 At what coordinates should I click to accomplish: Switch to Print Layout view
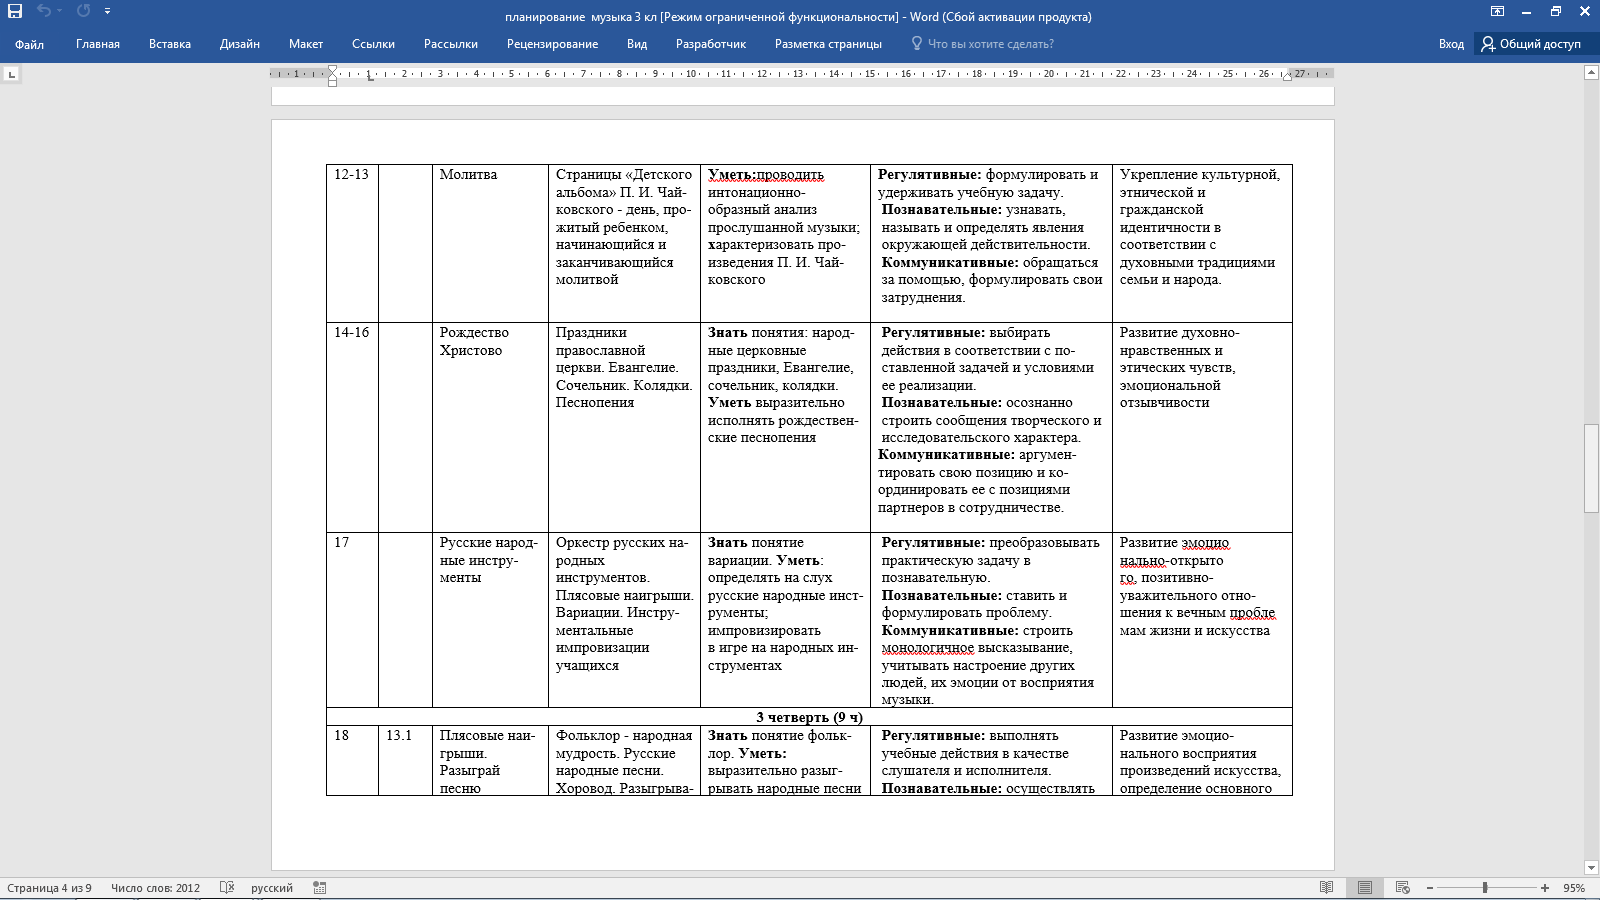pos(1365,887)
